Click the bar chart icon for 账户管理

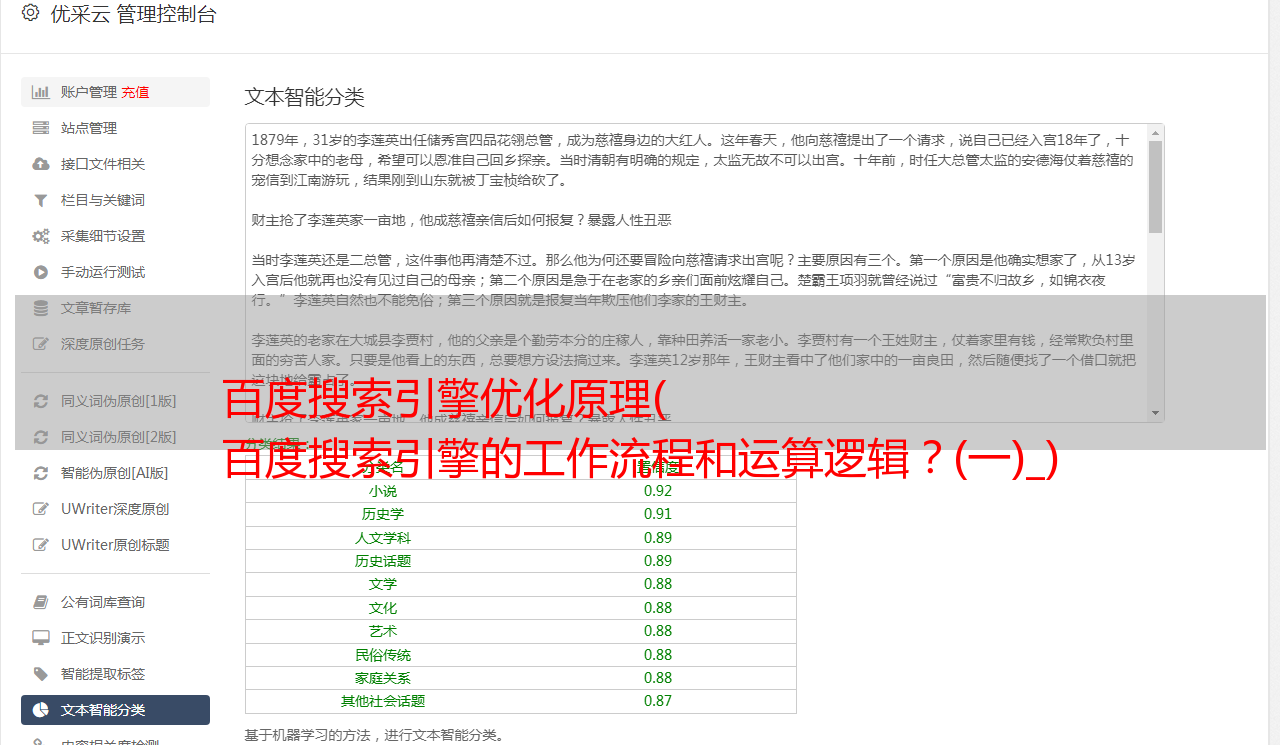point(41,92)
